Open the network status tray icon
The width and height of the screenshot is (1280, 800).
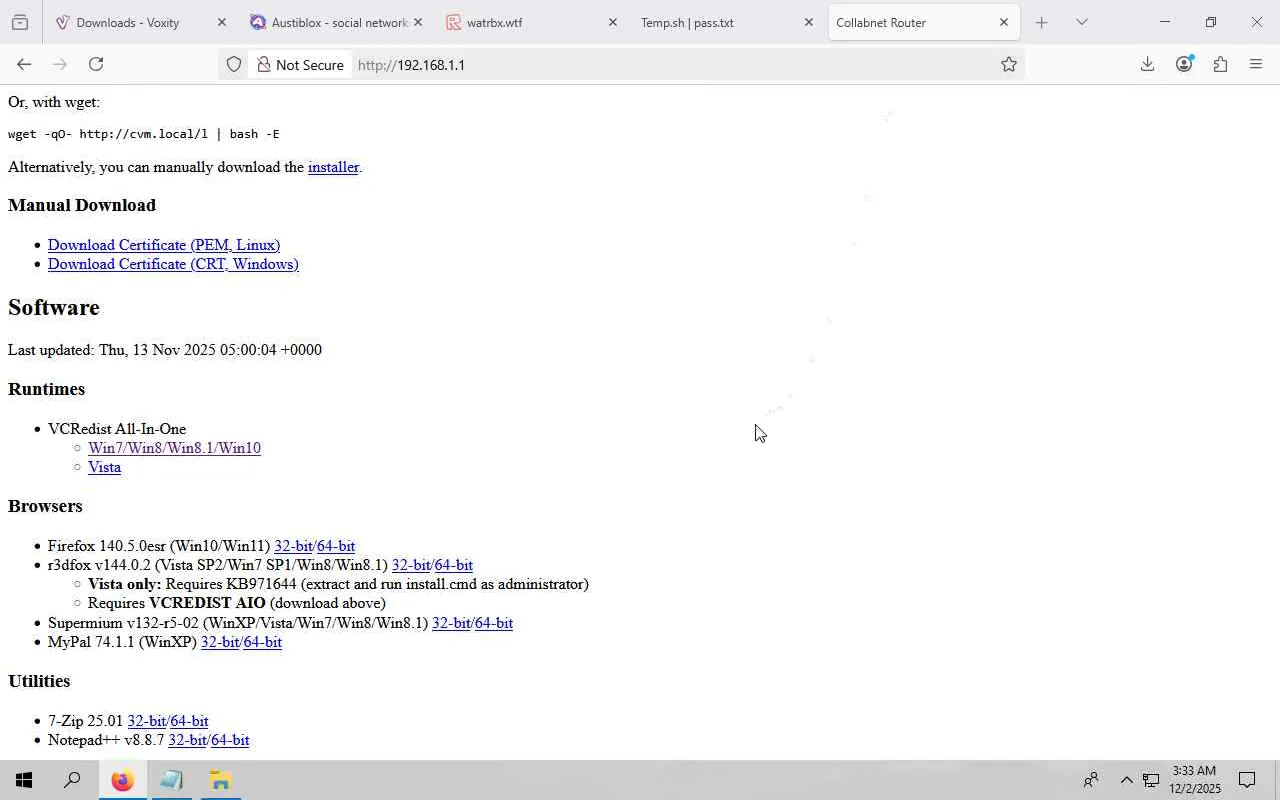pyautogui.click(x=1151, y=780)
